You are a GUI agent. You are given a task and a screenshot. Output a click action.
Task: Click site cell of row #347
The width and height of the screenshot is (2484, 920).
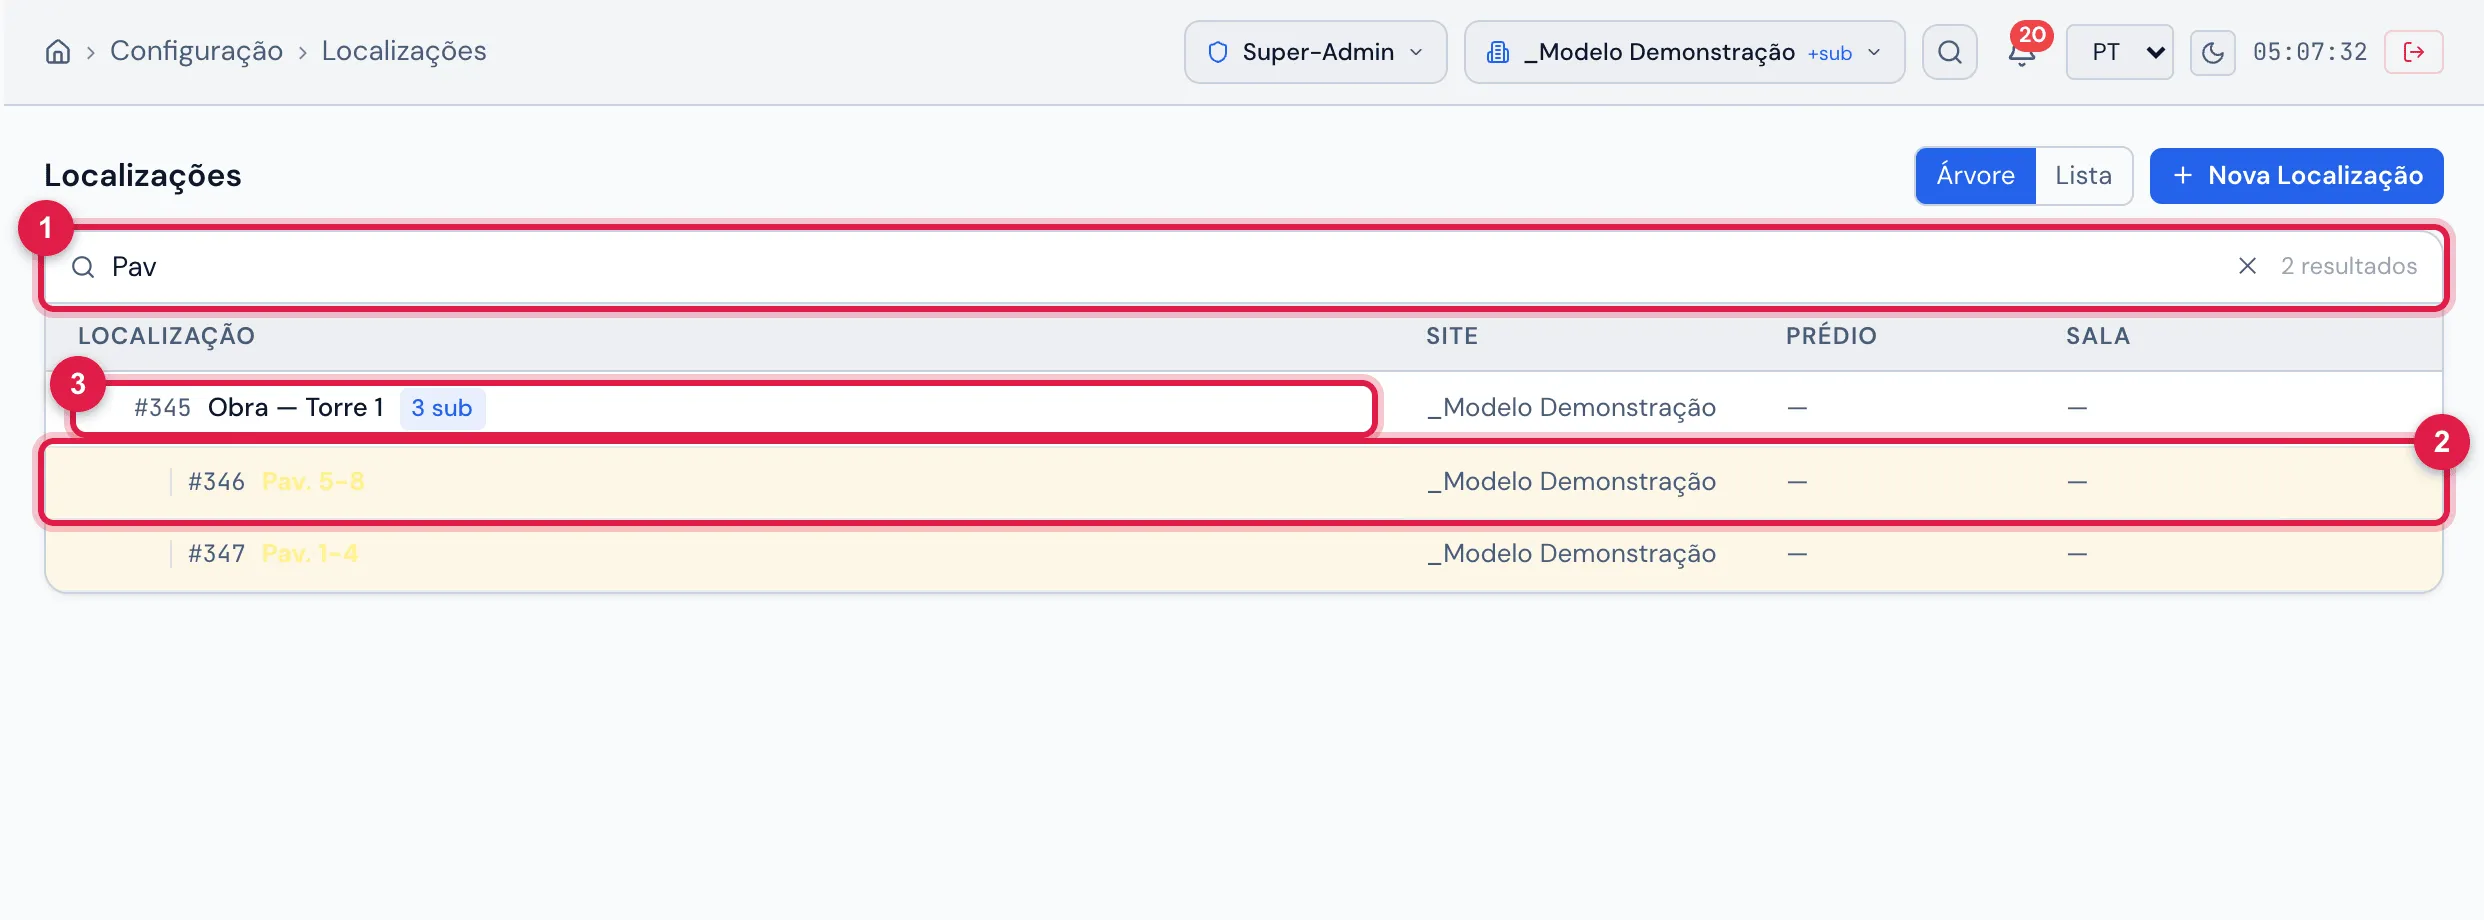1571,554
